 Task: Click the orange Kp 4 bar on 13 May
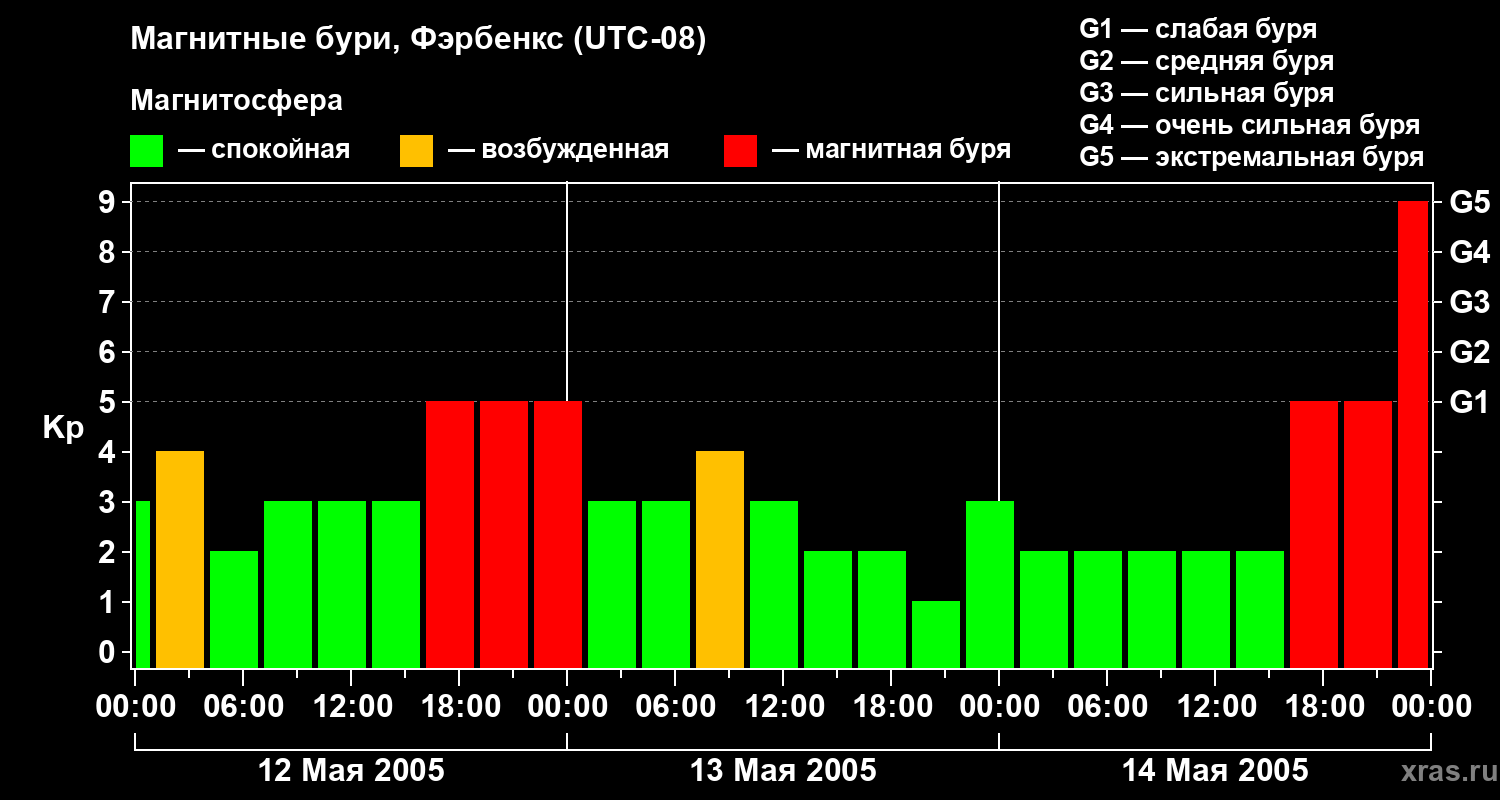point(720,560)
